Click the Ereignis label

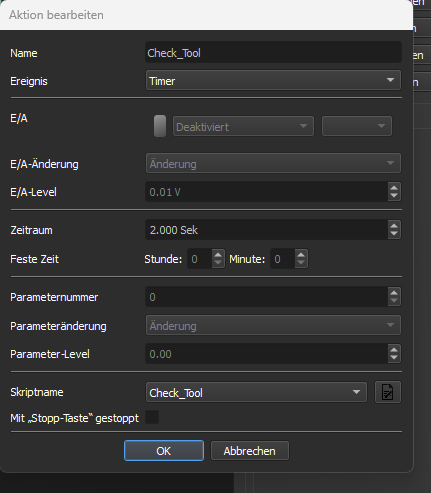[x=29, y=81]
